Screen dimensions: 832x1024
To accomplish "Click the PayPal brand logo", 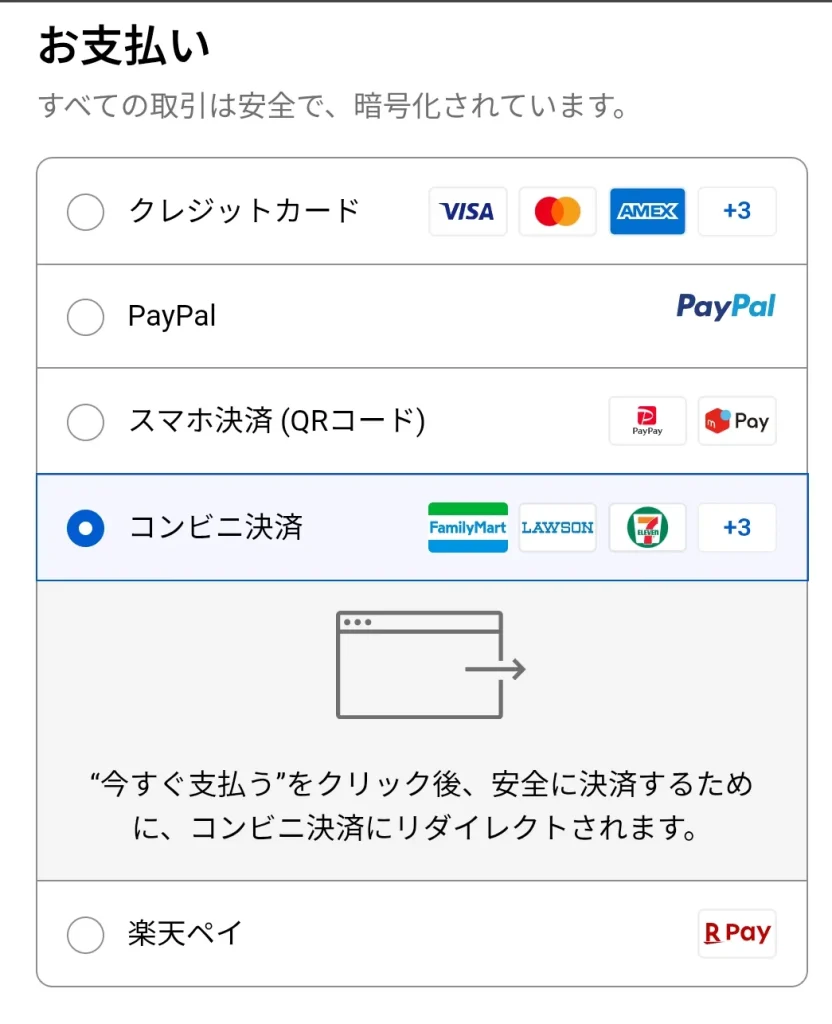I will coord(726,306).
